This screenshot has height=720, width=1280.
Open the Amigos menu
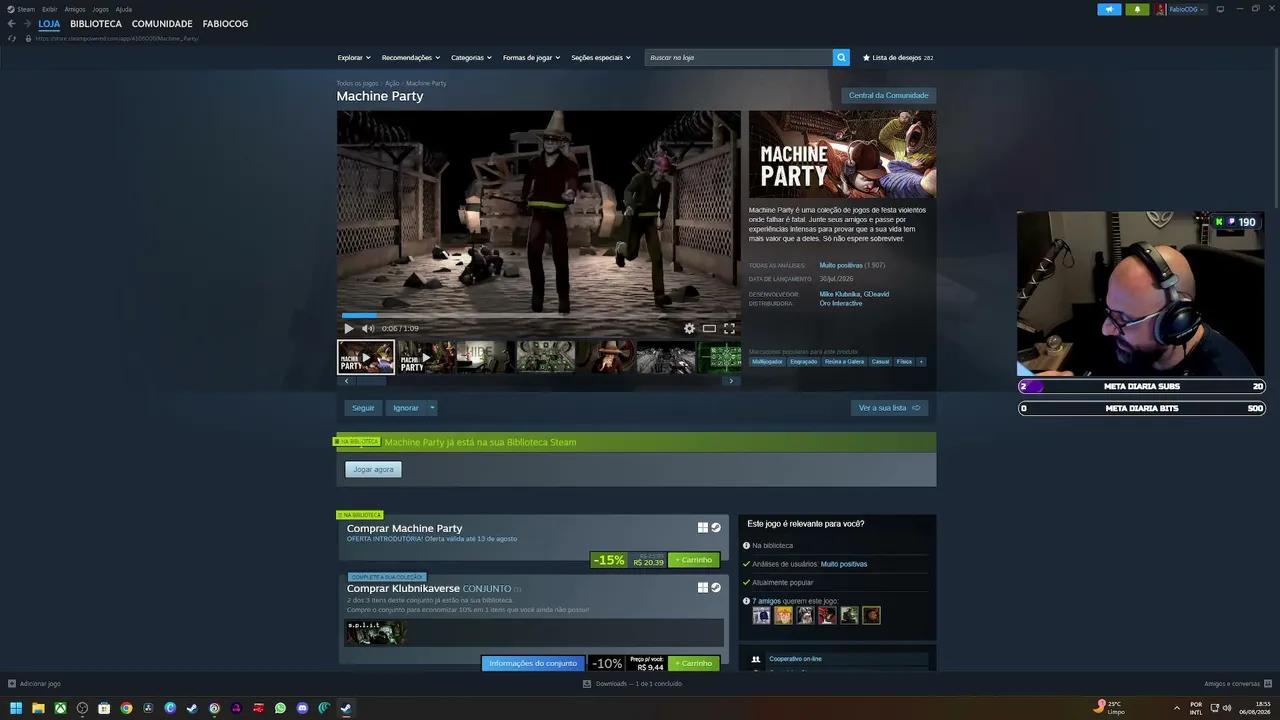[x=75, y=9]
